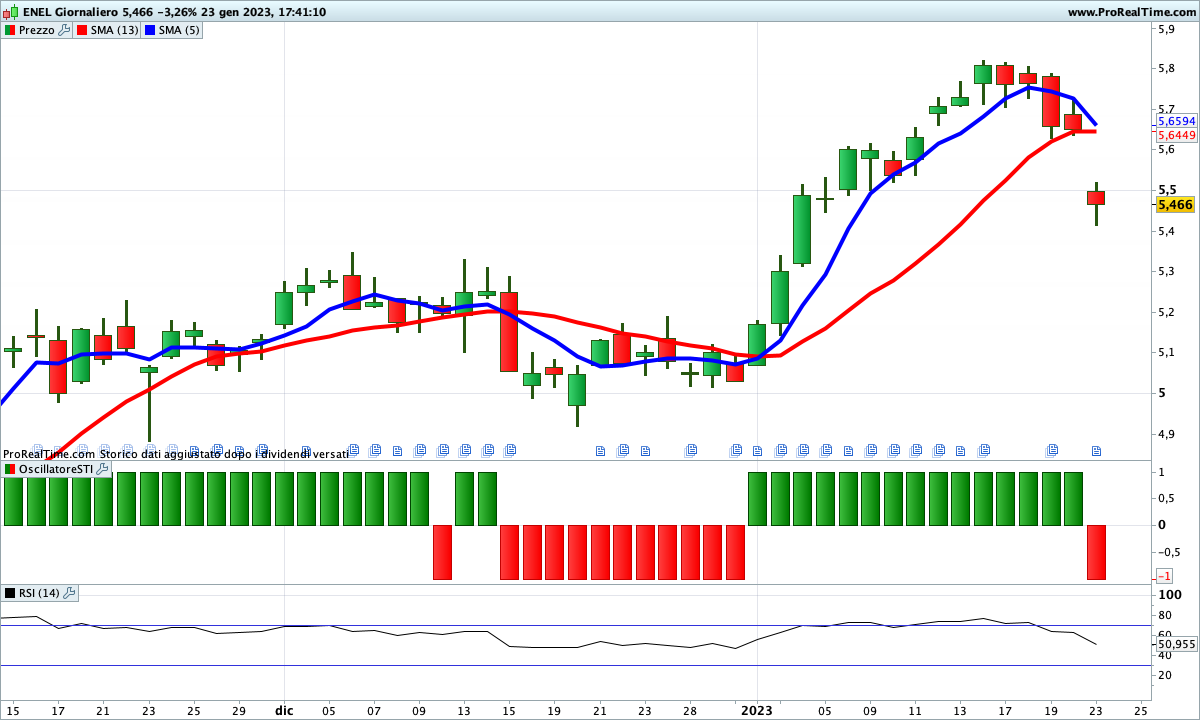Viewport: 1200px width, 720px height.
Task: Click the black RSI (14) color swatch
Action: click(10, 593)
